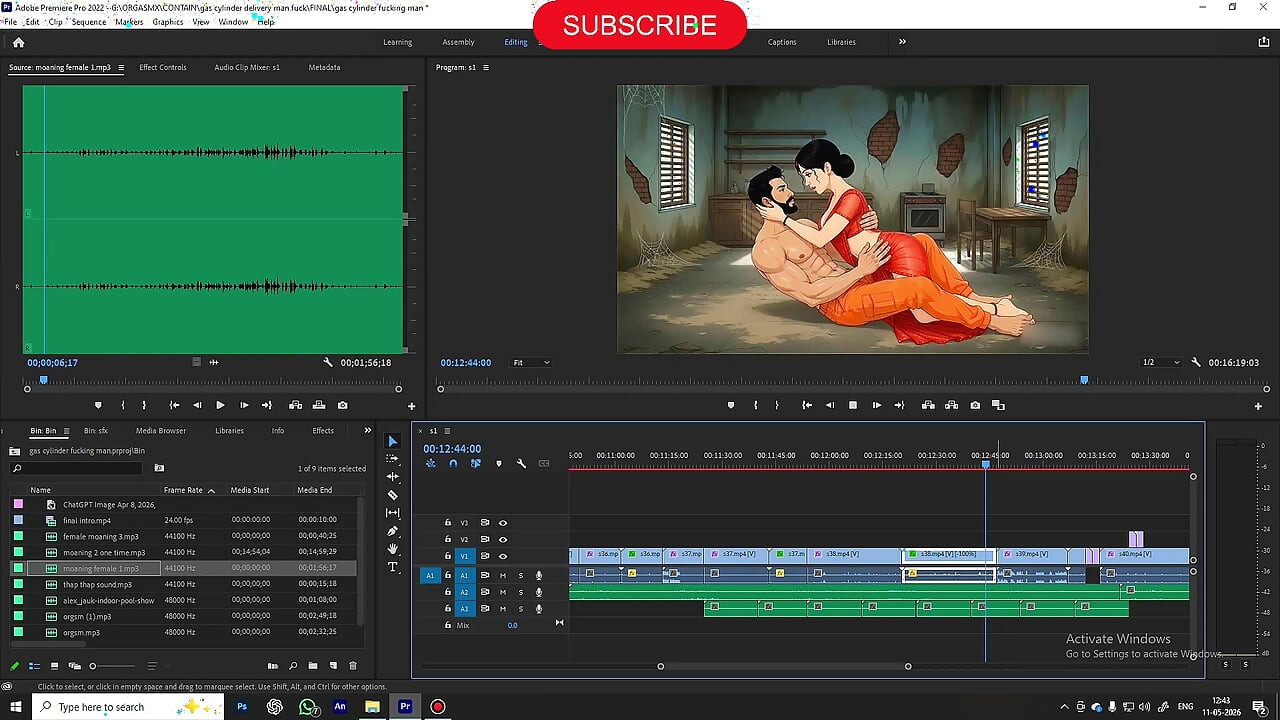The width and height of the screenshot is (1280, 720).
Task: Switch to the Assembly workspace
Action: click(458, 42)
